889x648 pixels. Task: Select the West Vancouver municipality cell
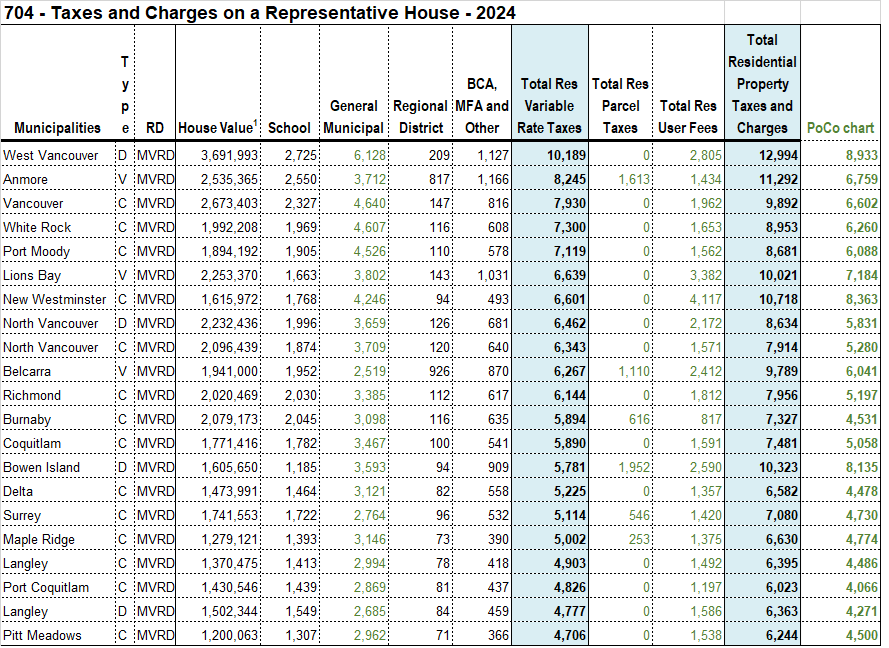pyautogui.click(x=51, y=155)
